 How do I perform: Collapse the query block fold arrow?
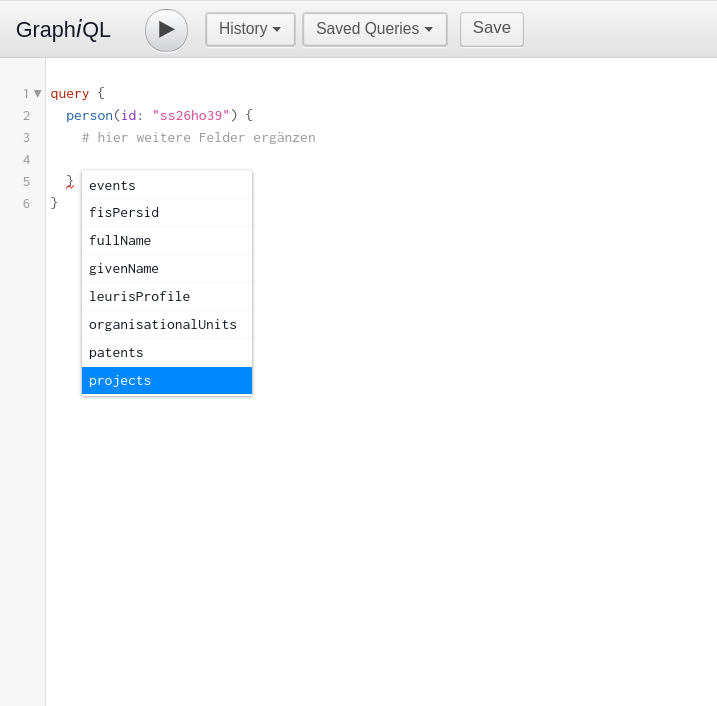click(x=38, y=94)
